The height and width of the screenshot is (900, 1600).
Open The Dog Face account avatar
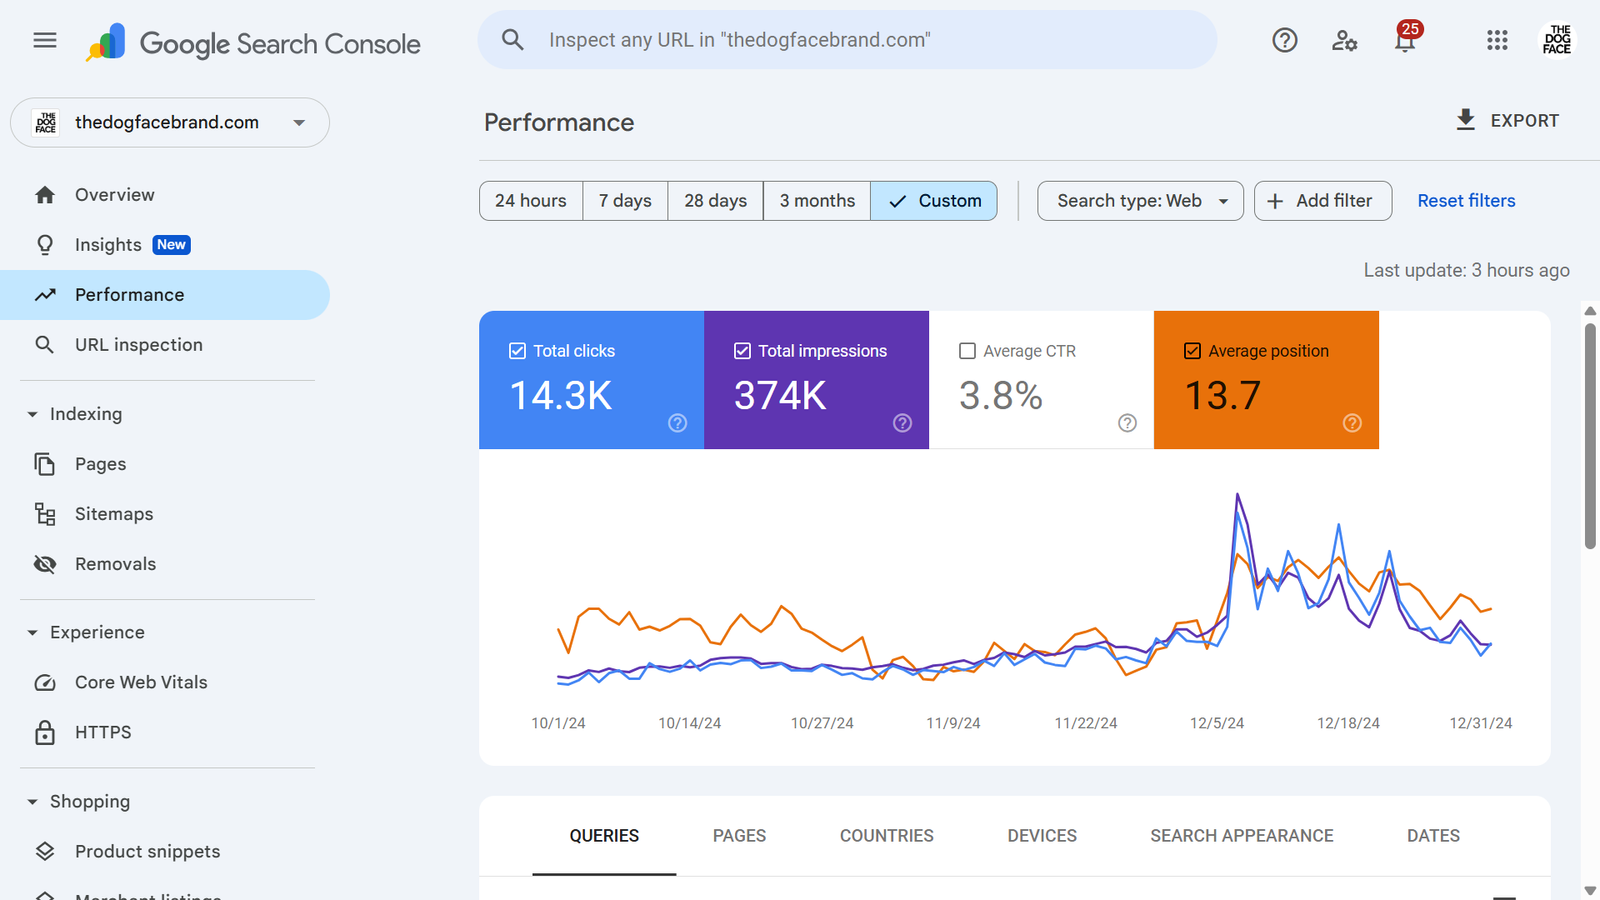coord(1557,40)
